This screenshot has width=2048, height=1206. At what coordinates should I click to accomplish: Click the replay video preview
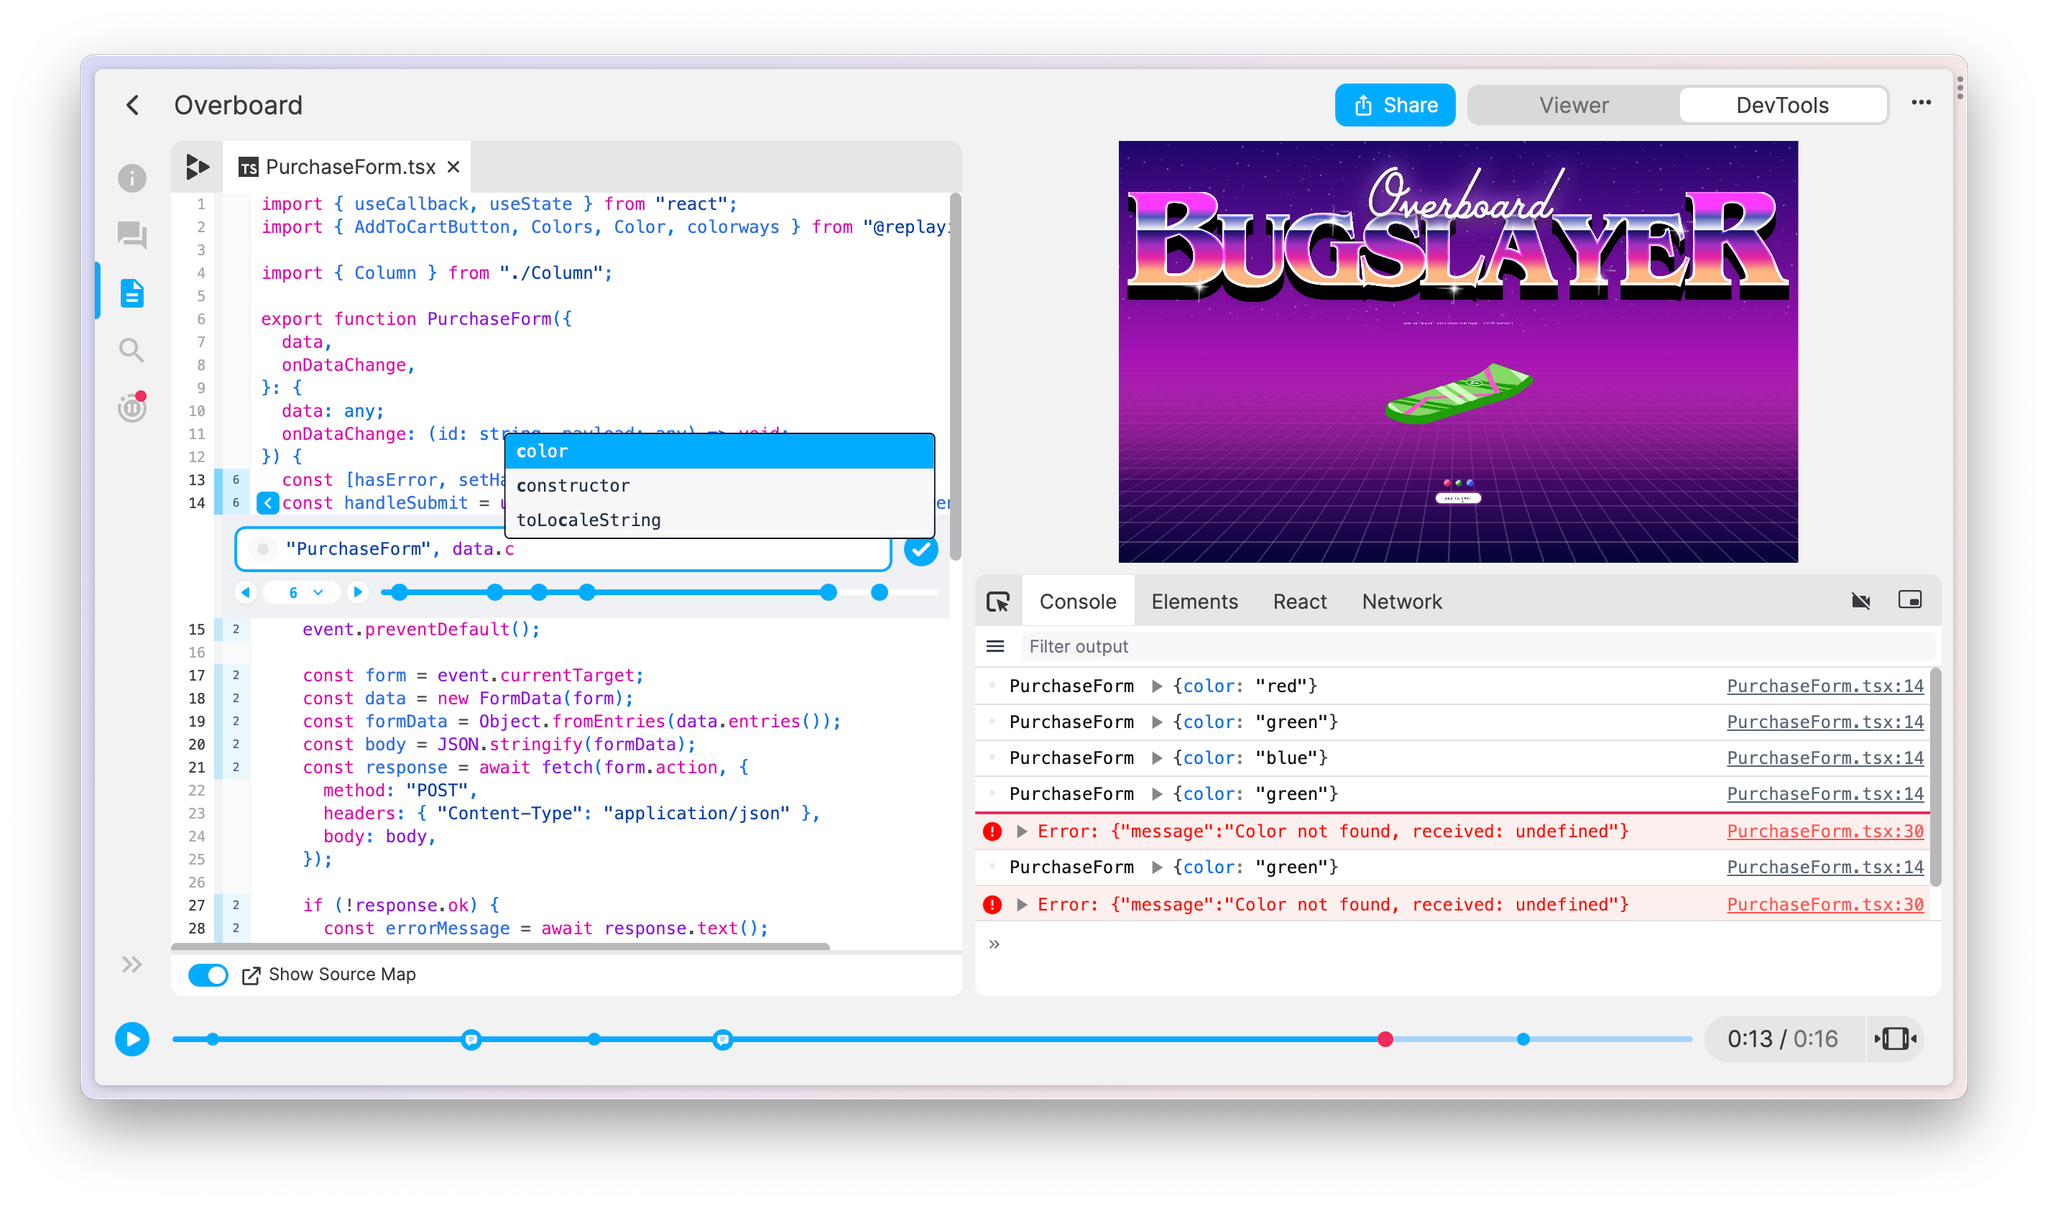1458,351
